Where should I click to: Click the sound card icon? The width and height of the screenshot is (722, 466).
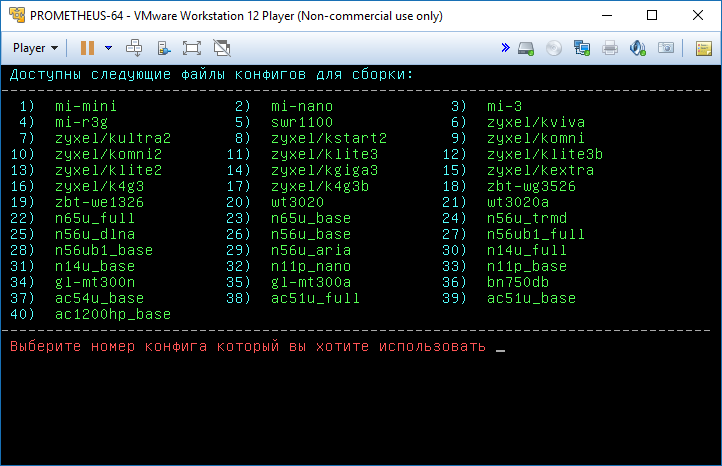(638, 48)
